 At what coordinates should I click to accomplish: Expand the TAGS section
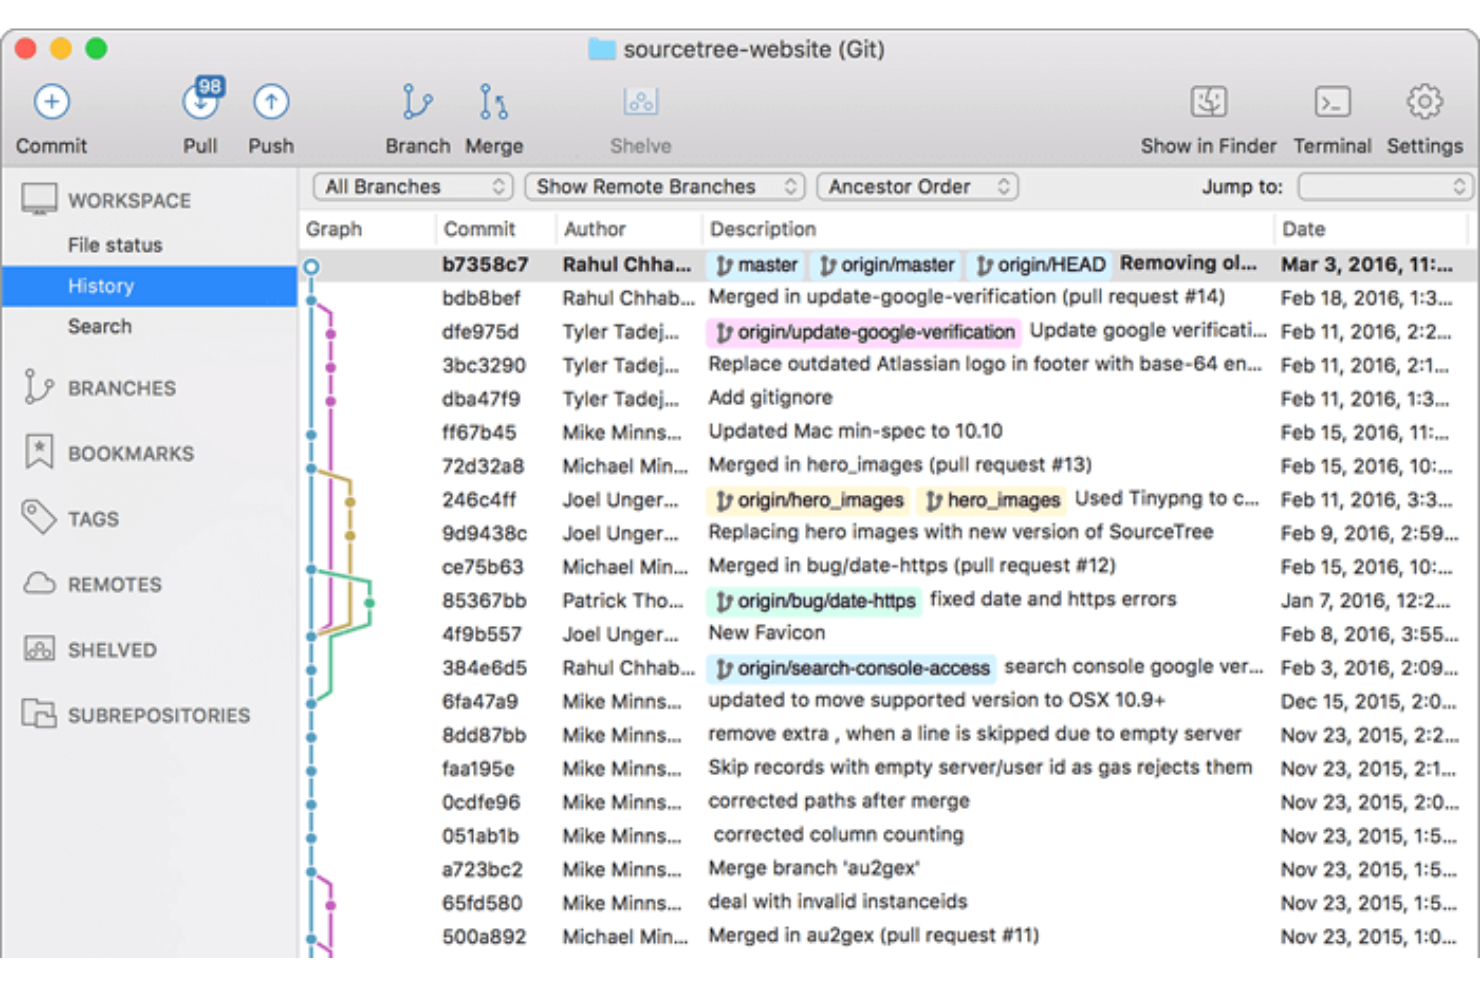93,519
